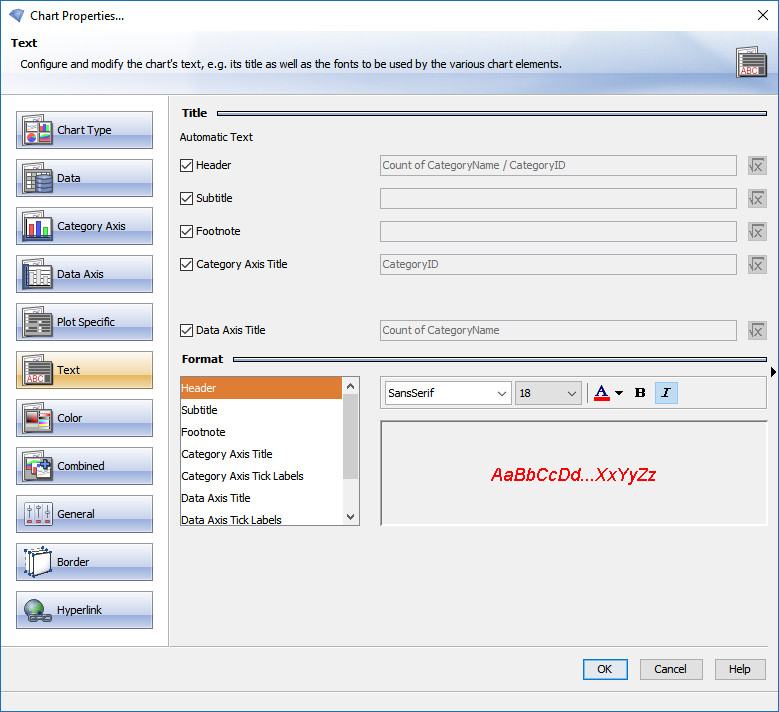
Task: Open the Hyperlink section
Action: coord(84,610)
